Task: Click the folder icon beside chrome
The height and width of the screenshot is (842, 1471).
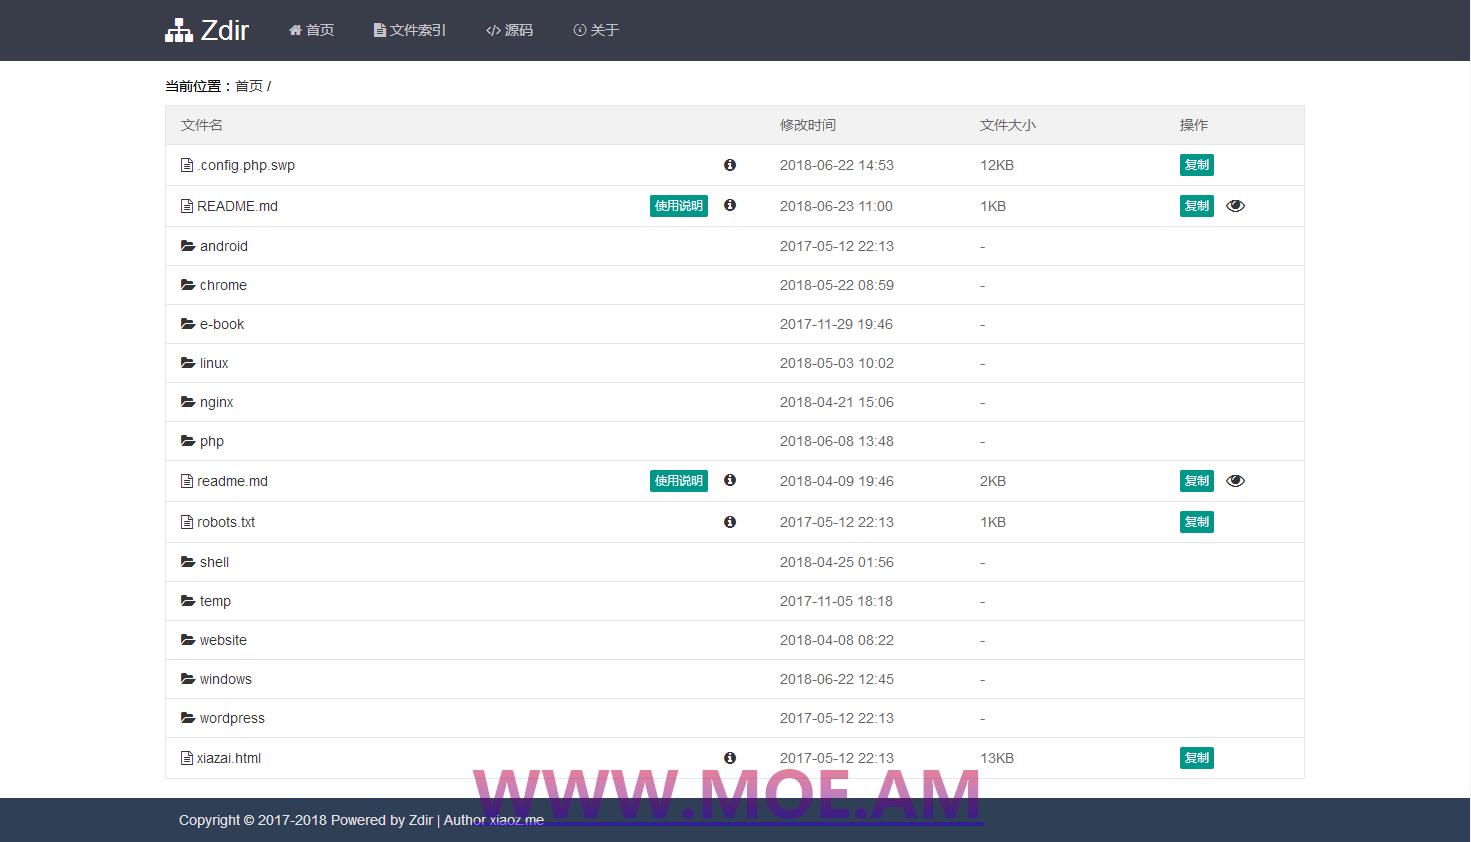Action: coord(188,285)
